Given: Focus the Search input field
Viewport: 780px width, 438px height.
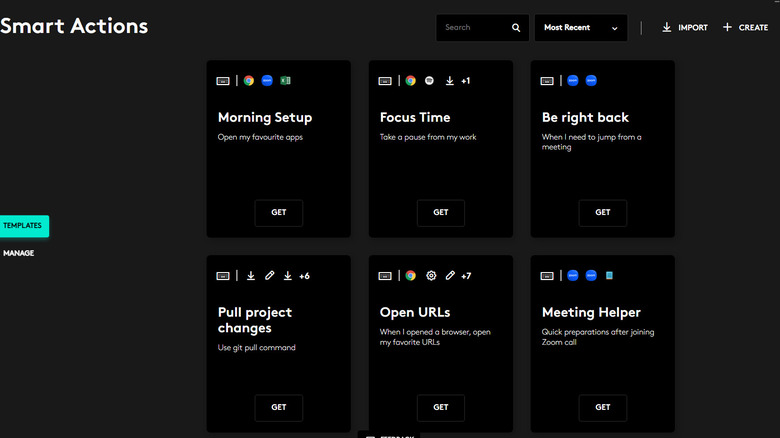Looking at the screenshot, I should coord(472,28).
